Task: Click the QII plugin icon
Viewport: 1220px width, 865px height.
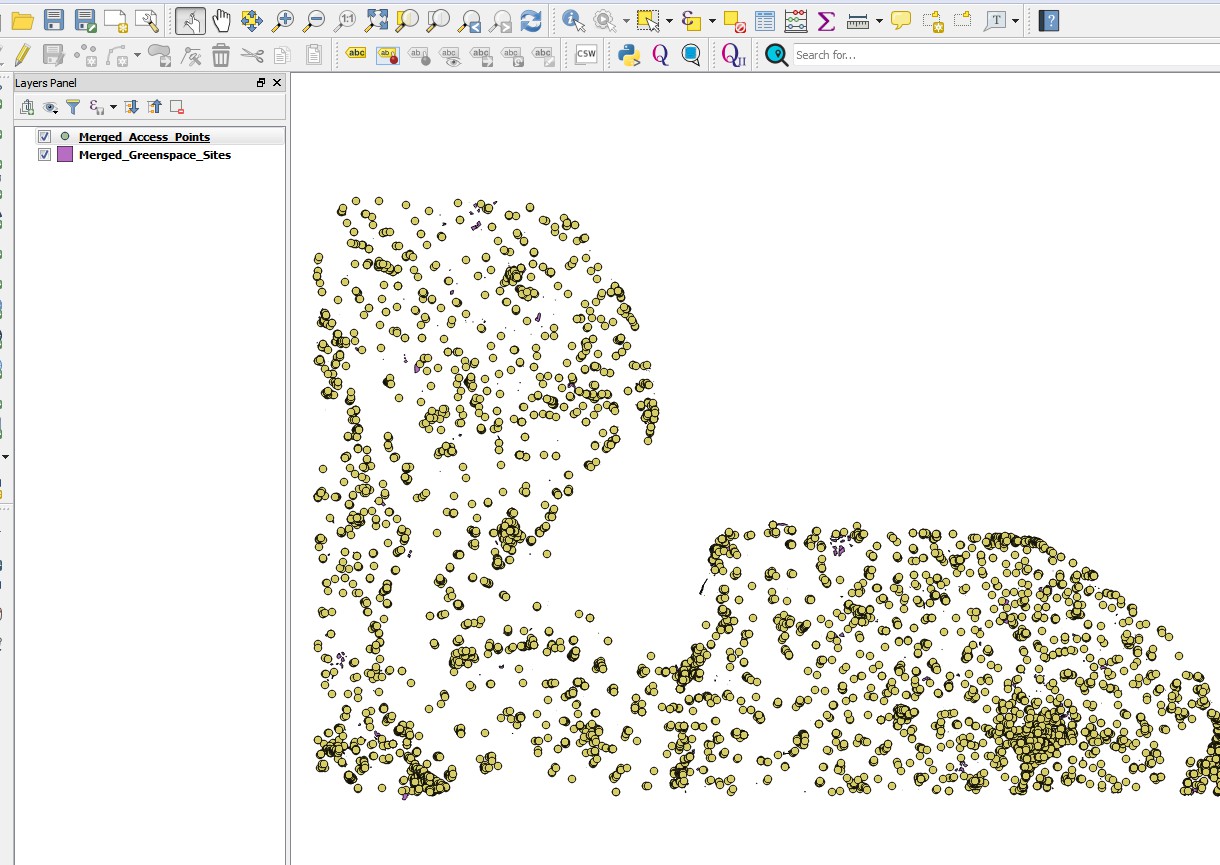Action: pos(734,55)
